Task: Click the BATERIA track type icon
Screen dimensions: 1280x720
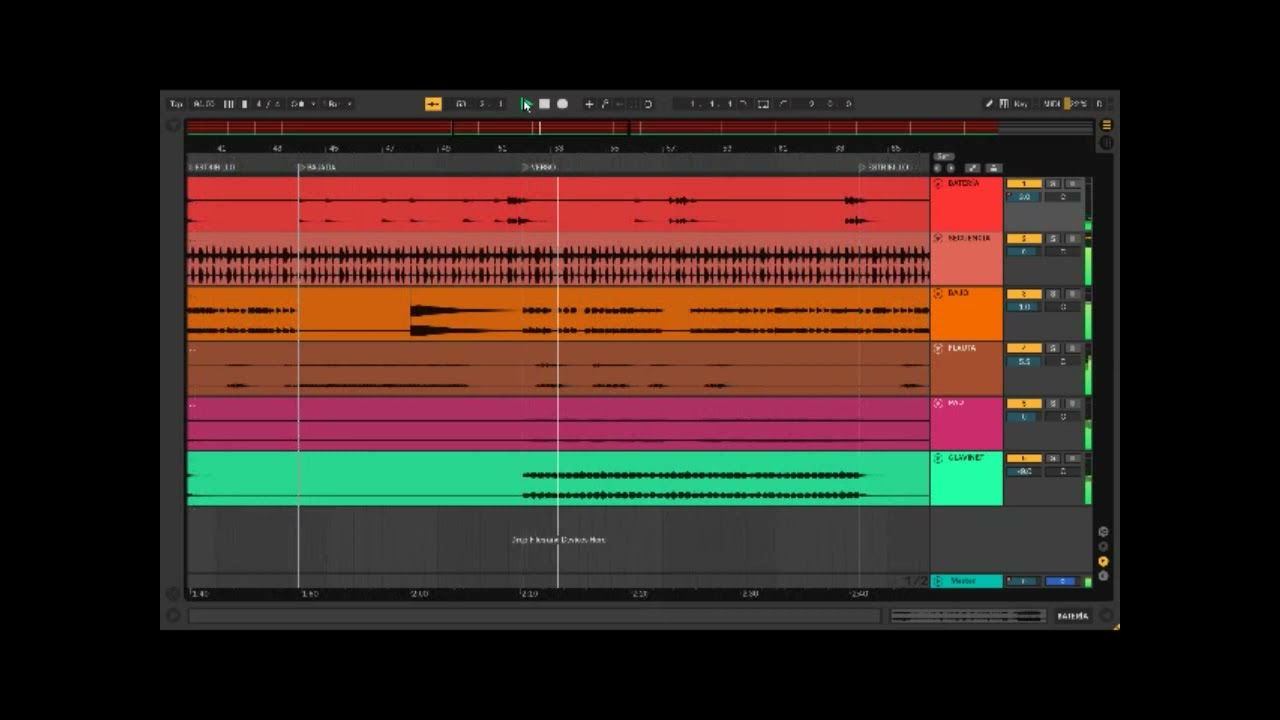Action: point(938,184)
